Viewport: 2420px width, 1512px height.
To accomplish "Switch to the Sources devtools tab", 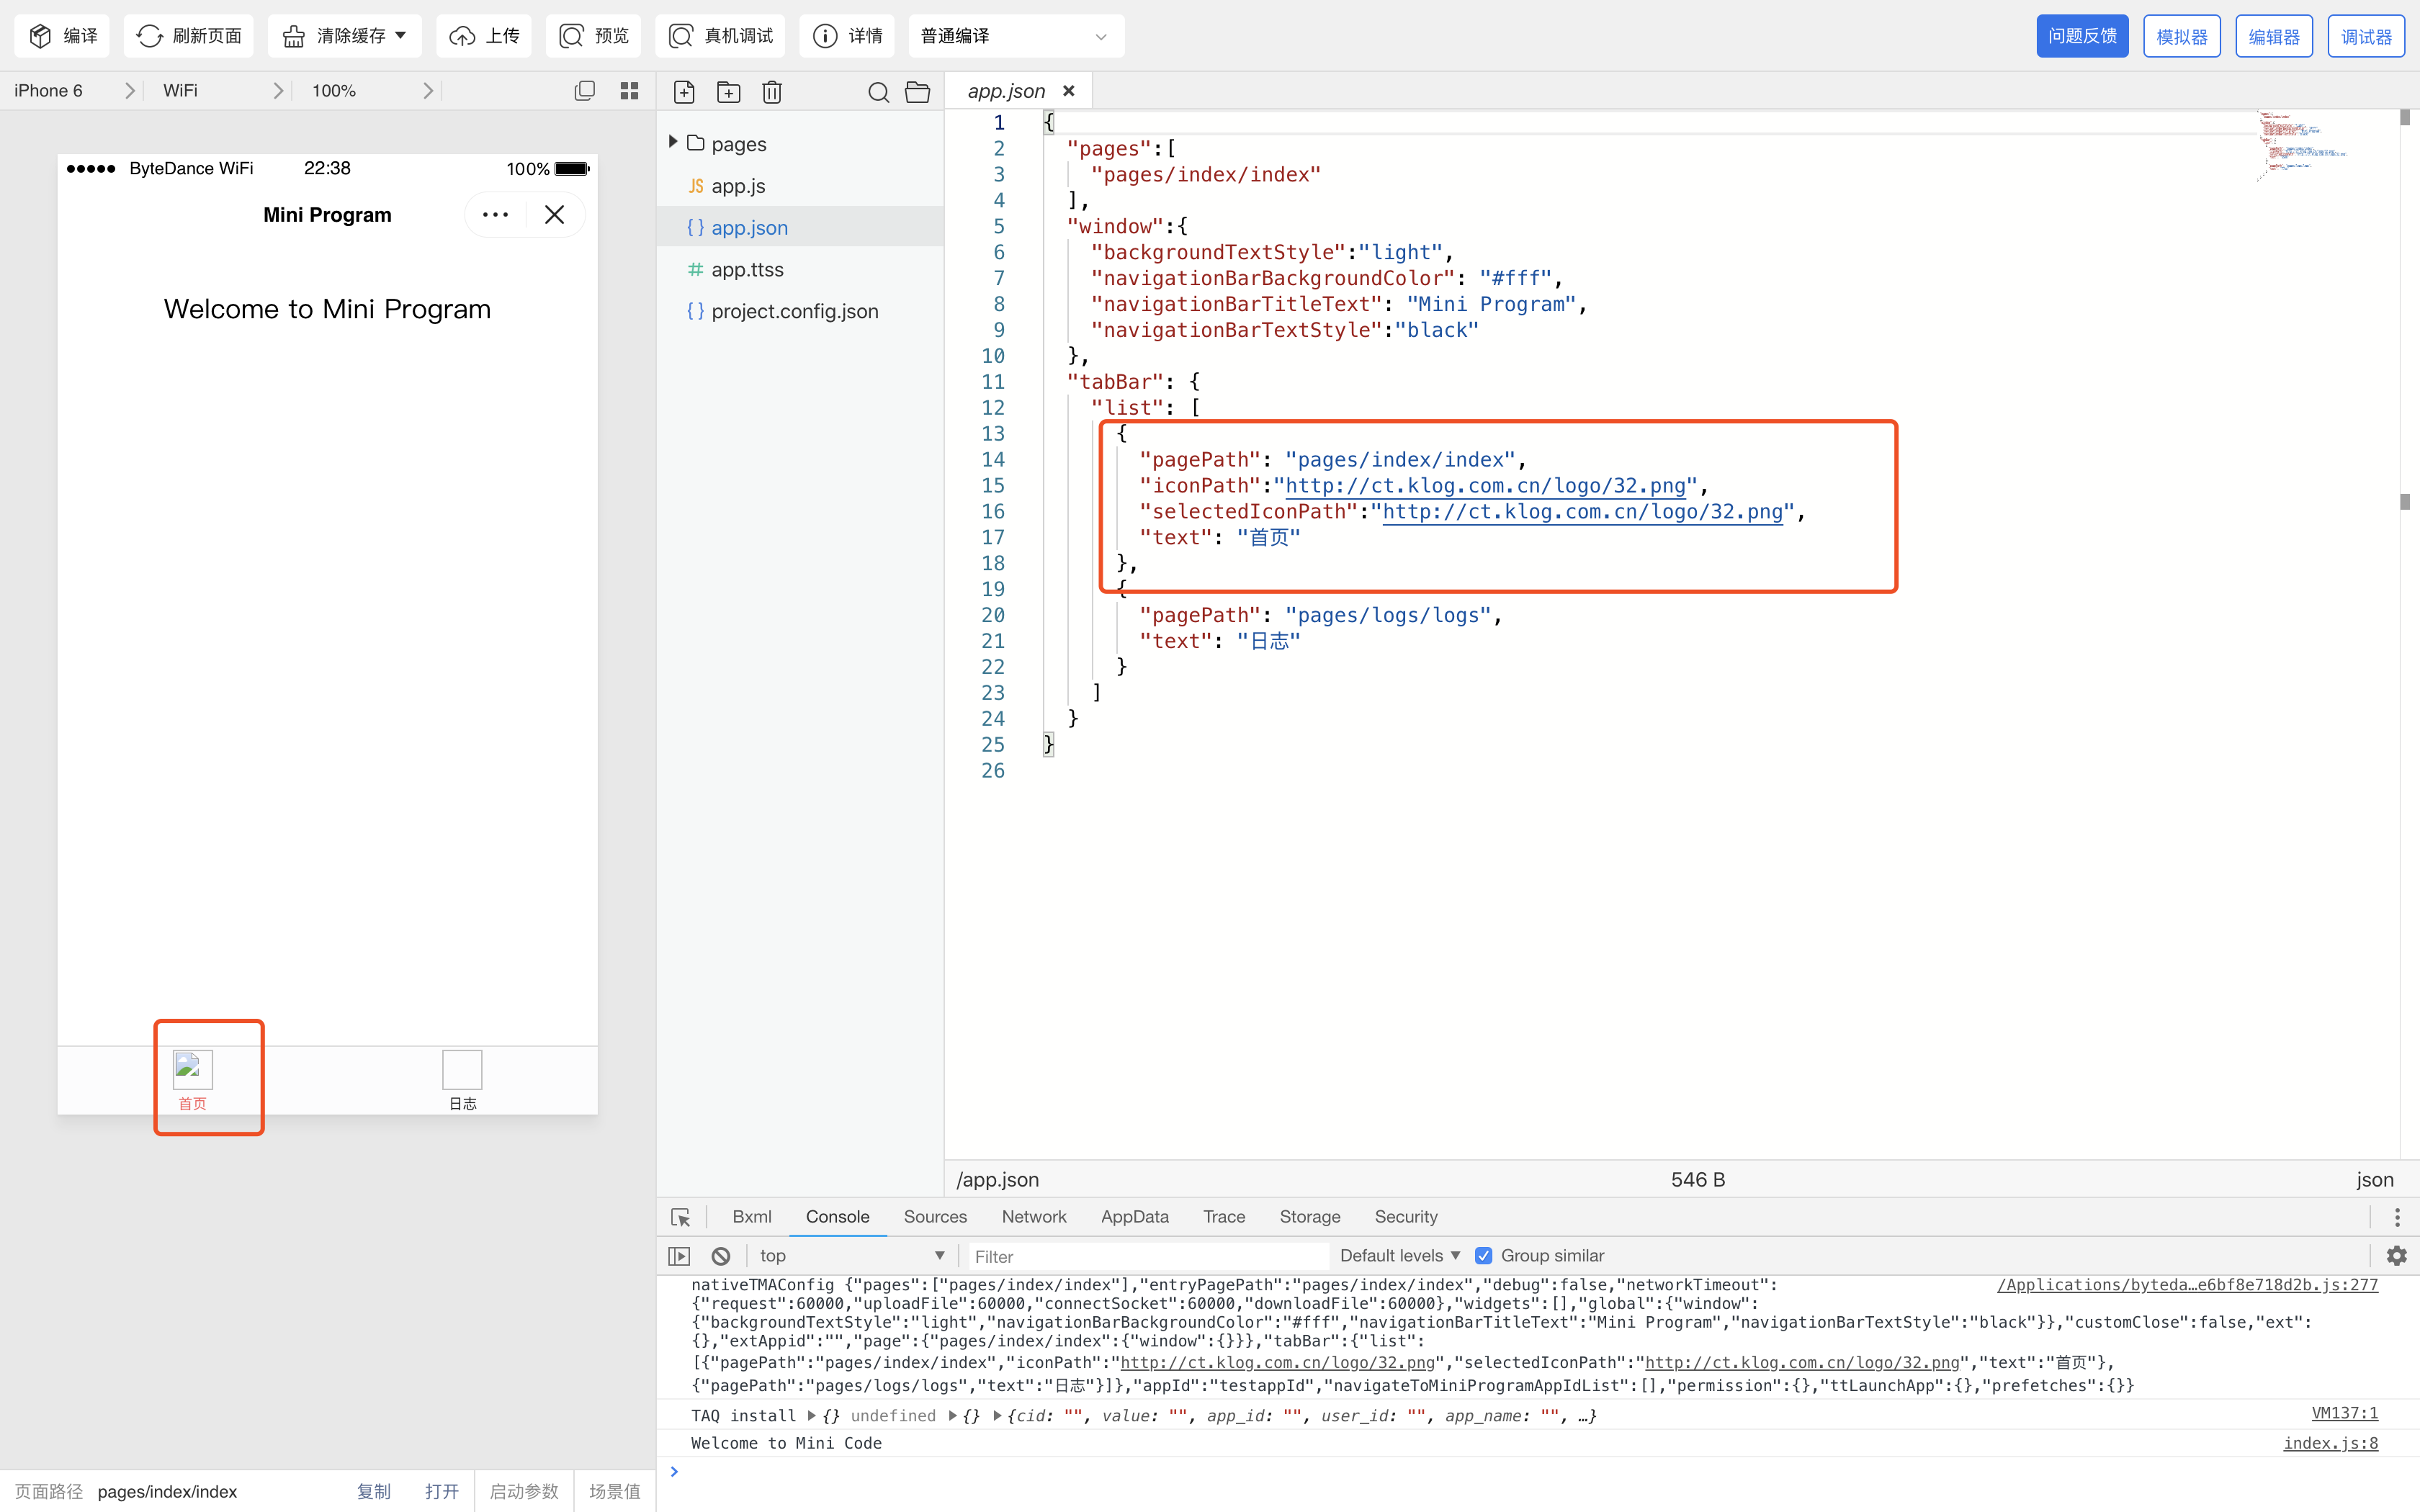I will pos(935,1217).
